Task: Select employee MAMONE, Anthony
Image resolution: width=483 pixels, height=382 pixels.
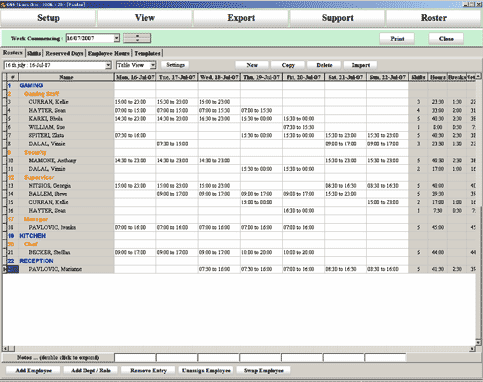Action: 52,161
